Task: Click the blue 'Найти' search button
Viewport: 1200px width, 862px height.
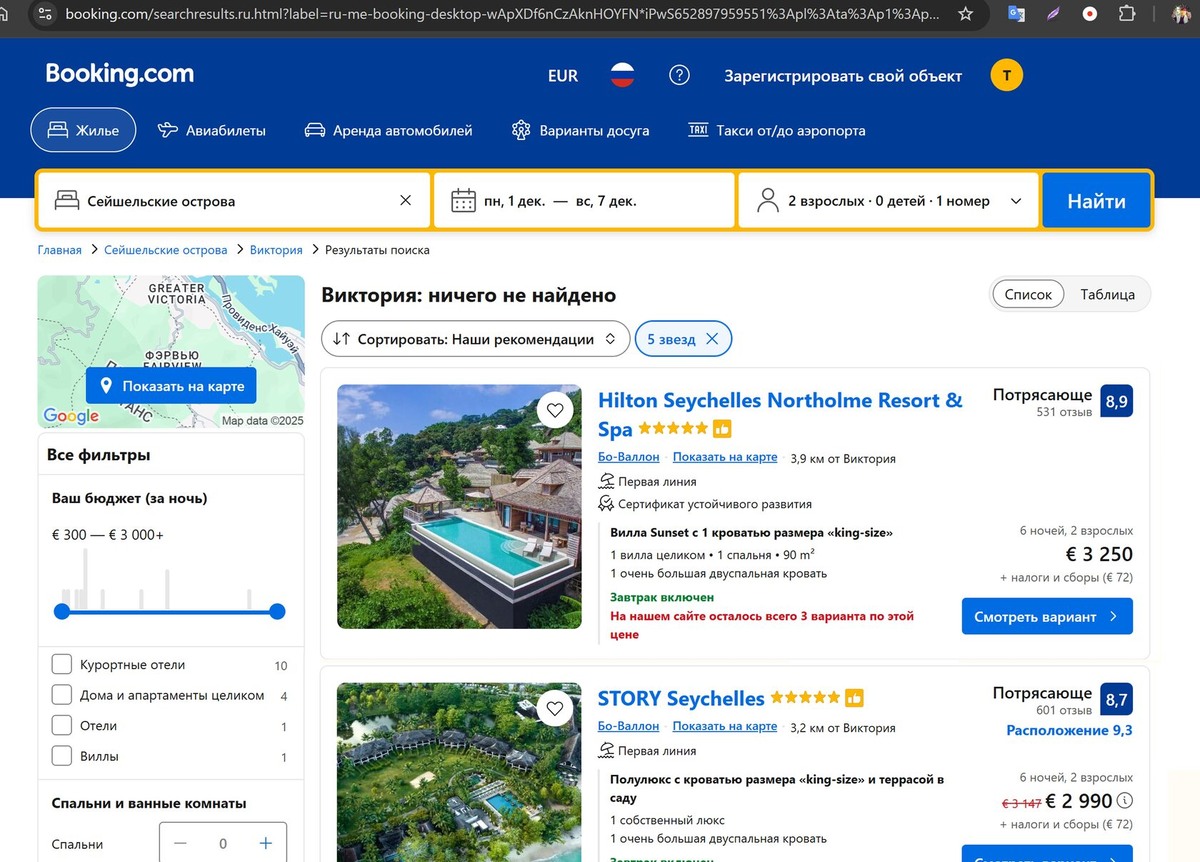Action: click(x=1096, y=201)
